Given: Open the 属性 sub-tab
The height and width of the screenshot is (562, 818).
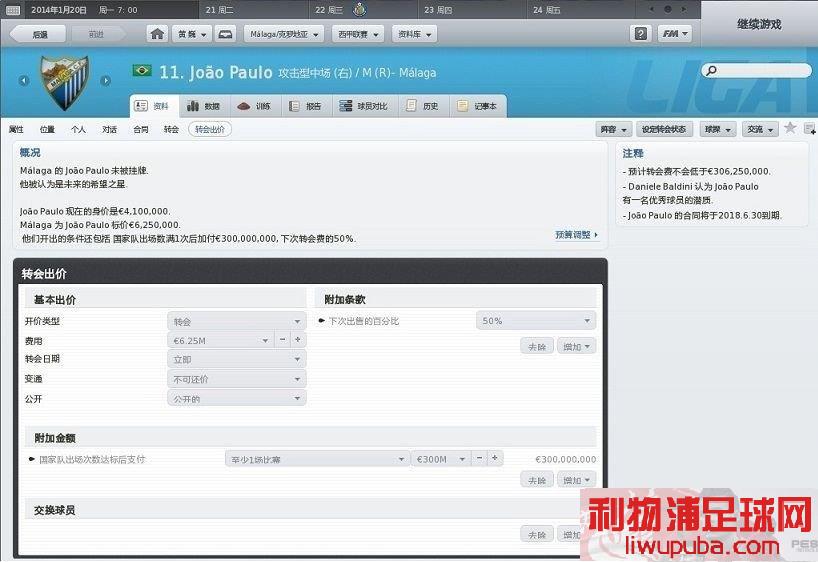Looking at the screenshot, I should [16, 129].
